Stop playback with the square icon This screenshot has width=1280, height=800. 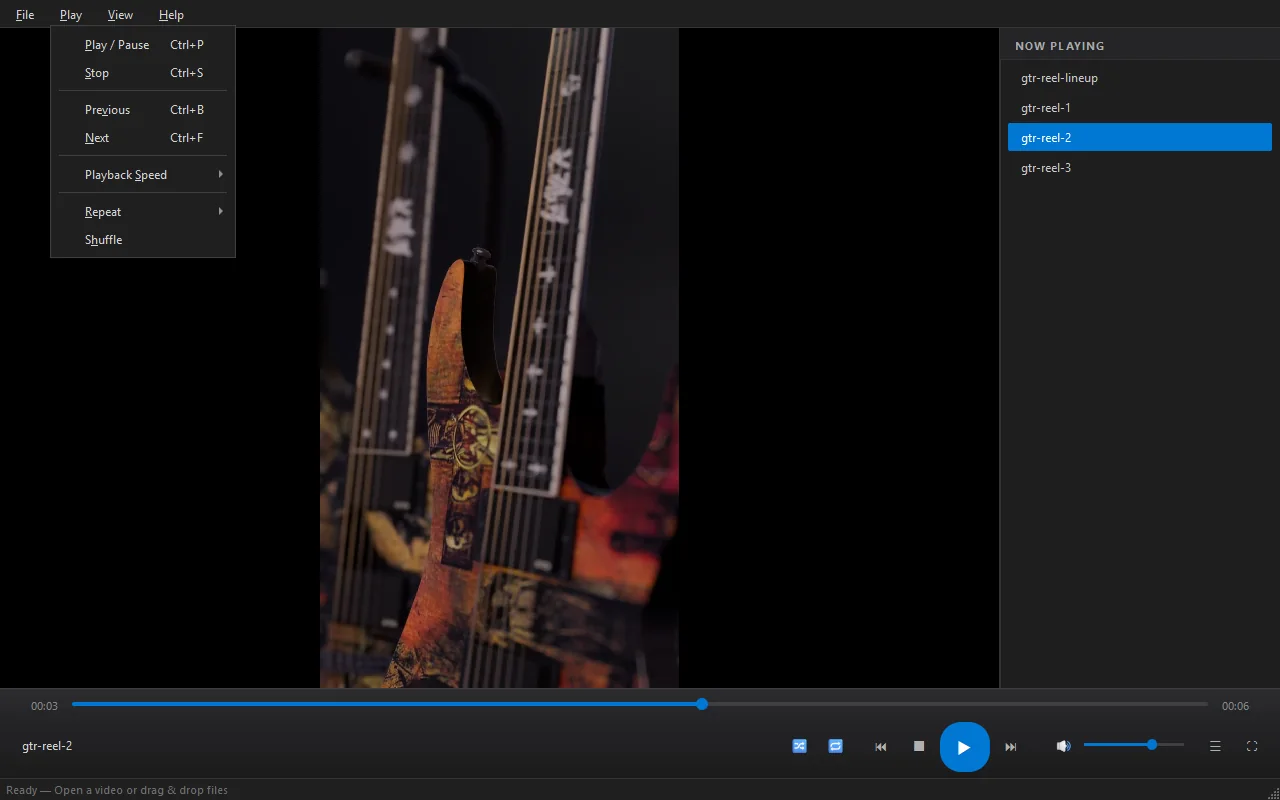[x=918, y=746]
